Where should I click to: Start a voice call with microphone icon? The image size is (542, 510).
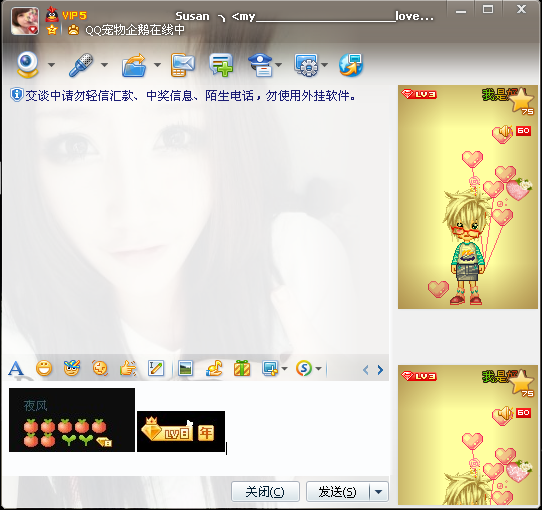click(x=82, y=65)
